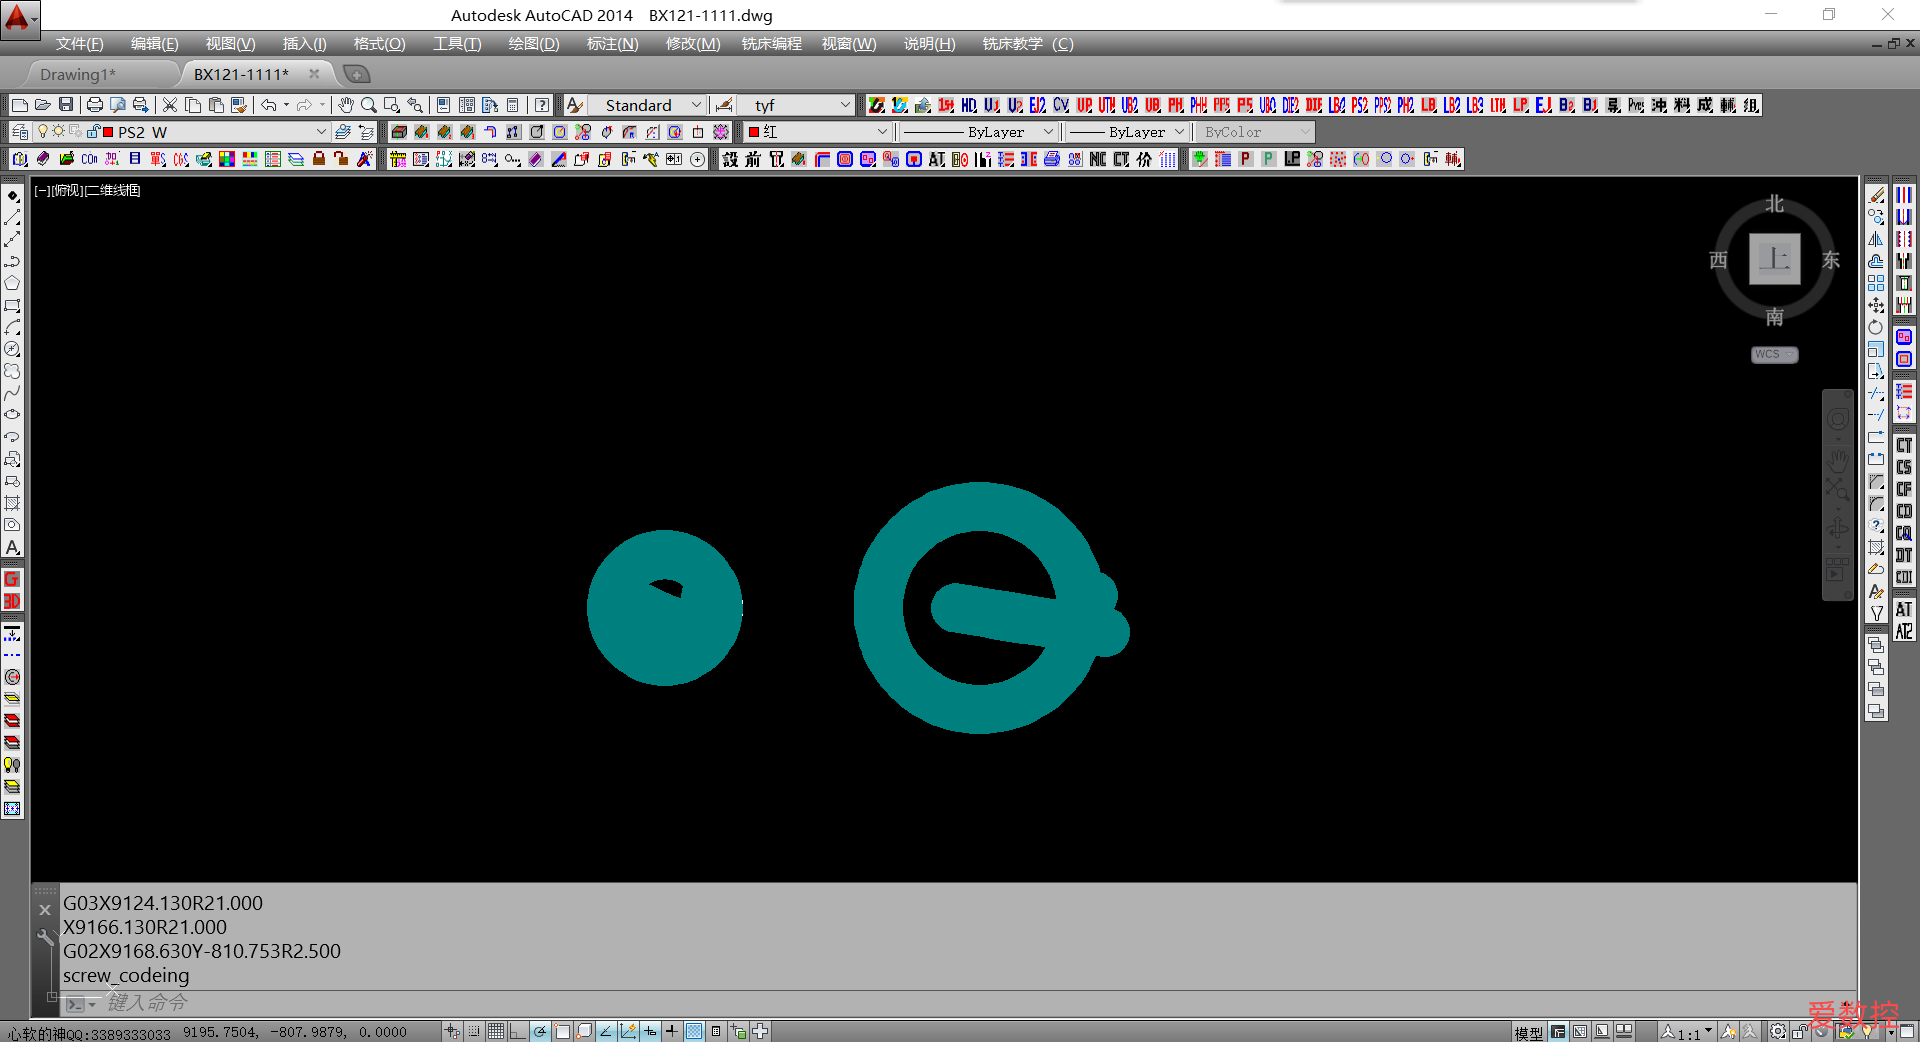Click the [俯视] view control label
1920x1042 pixels.
67,190
